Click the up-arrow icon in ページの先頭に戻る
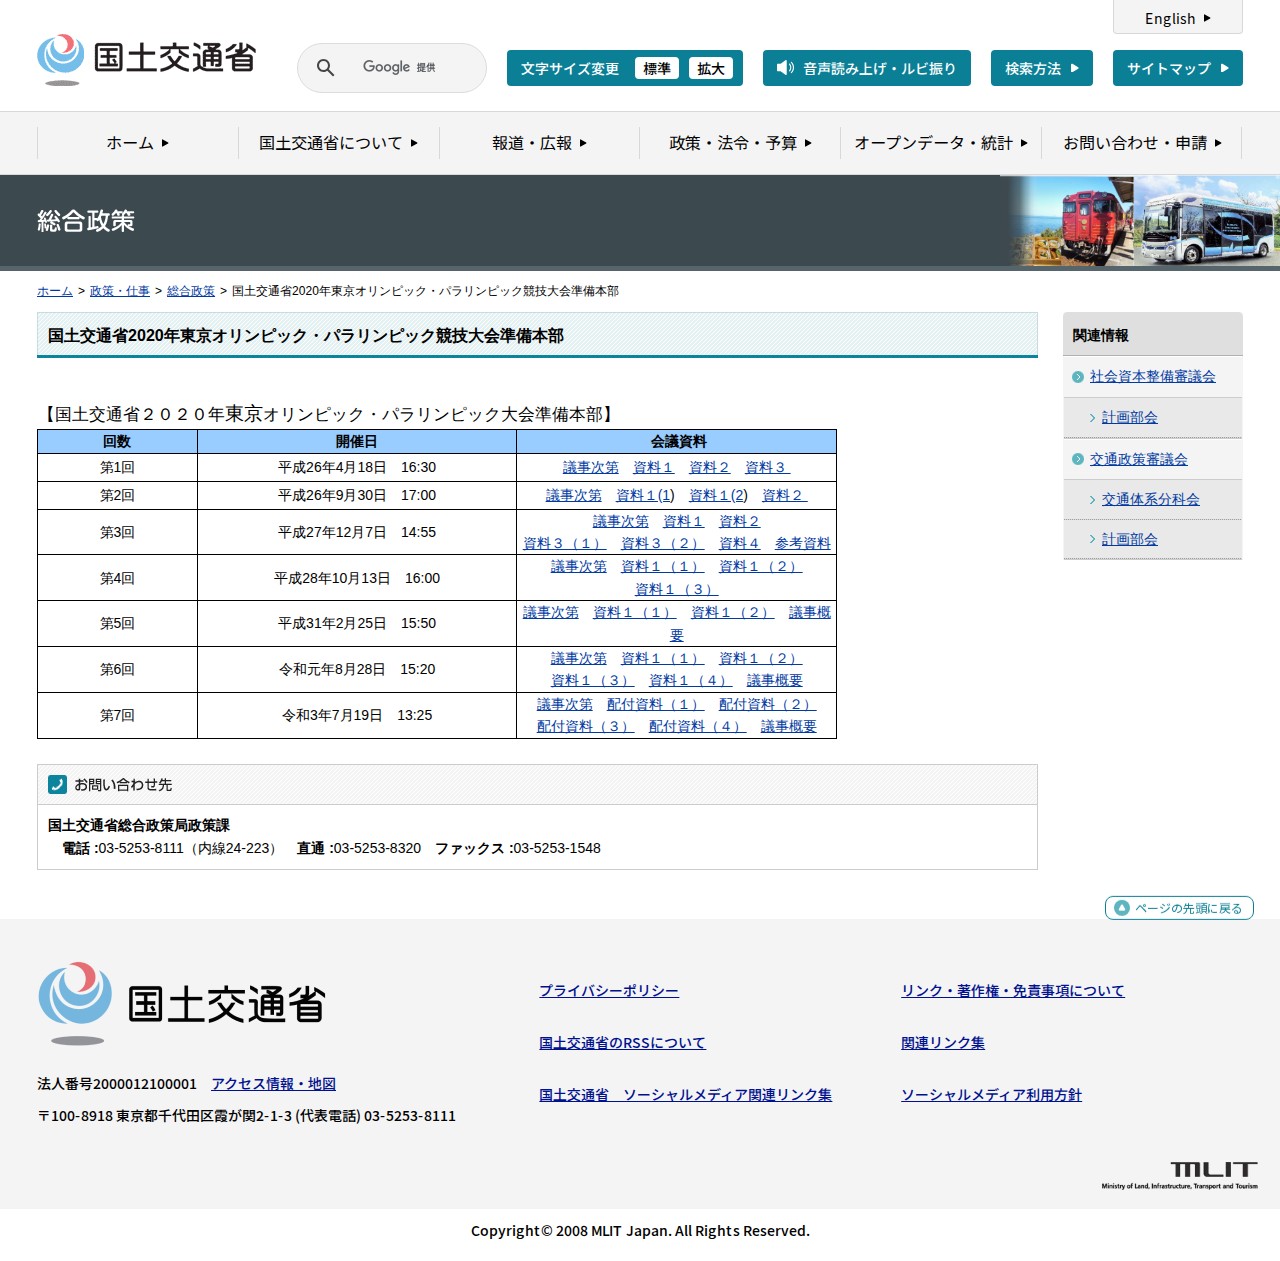The width and height of the screenshot is (1280, 1261). coord(1122,908)
